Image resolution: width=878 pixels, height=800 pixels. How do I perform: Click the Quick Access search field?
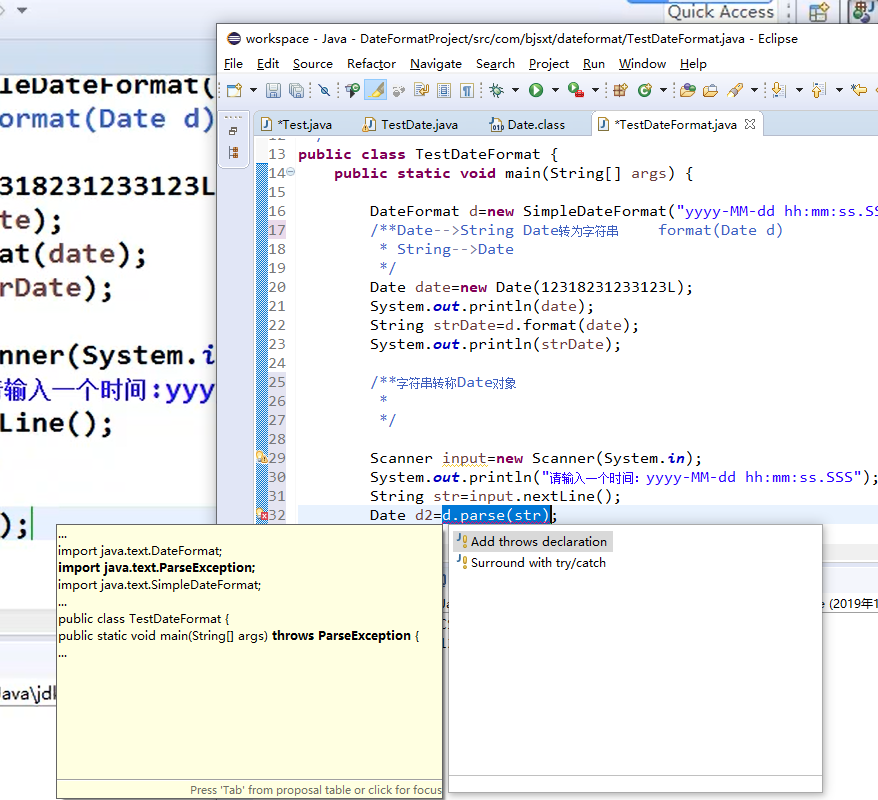coord(721,12)
